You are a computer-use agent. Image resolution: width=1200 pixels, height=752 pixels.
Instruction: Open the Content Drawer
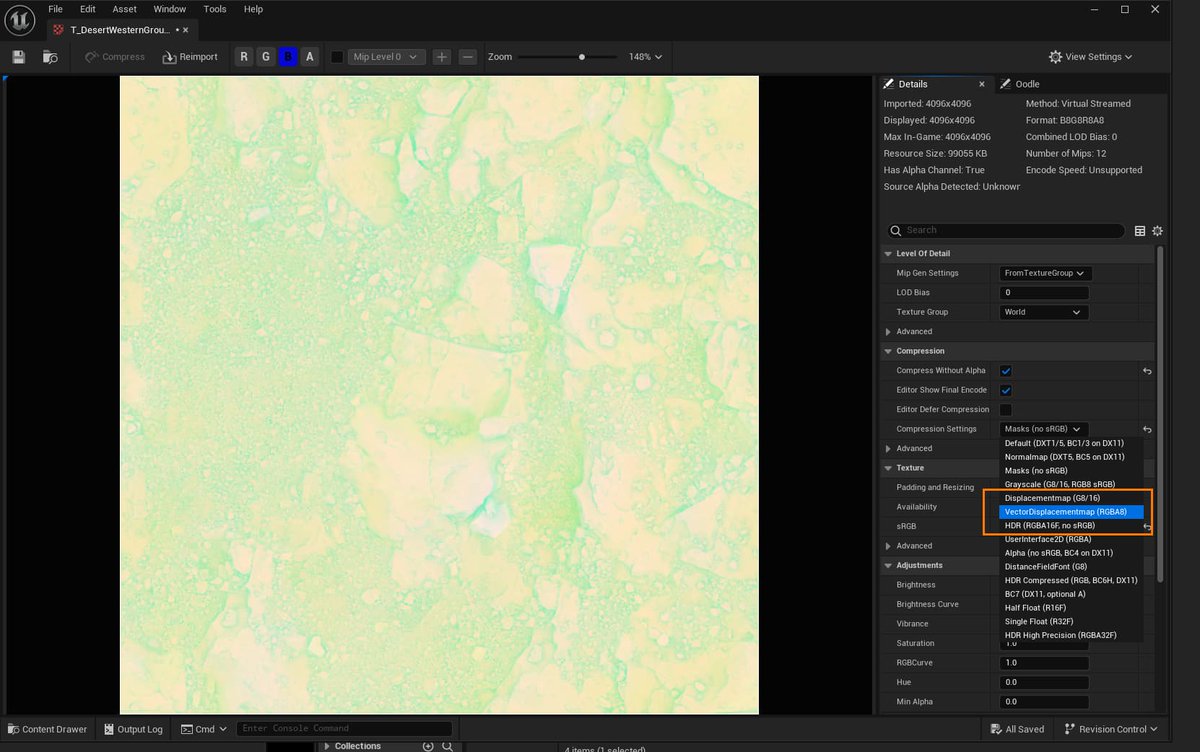click(47, 729)
